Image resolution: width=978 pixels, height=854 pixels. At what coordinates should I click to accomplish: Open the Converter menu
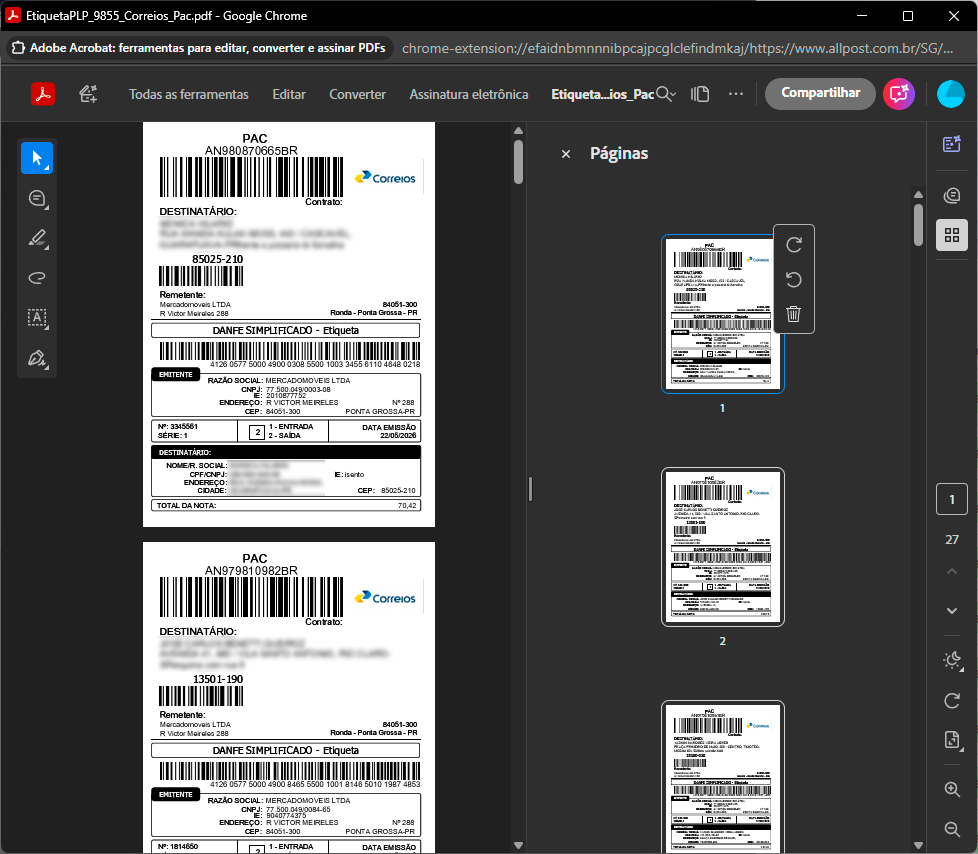tap(357, 94)
